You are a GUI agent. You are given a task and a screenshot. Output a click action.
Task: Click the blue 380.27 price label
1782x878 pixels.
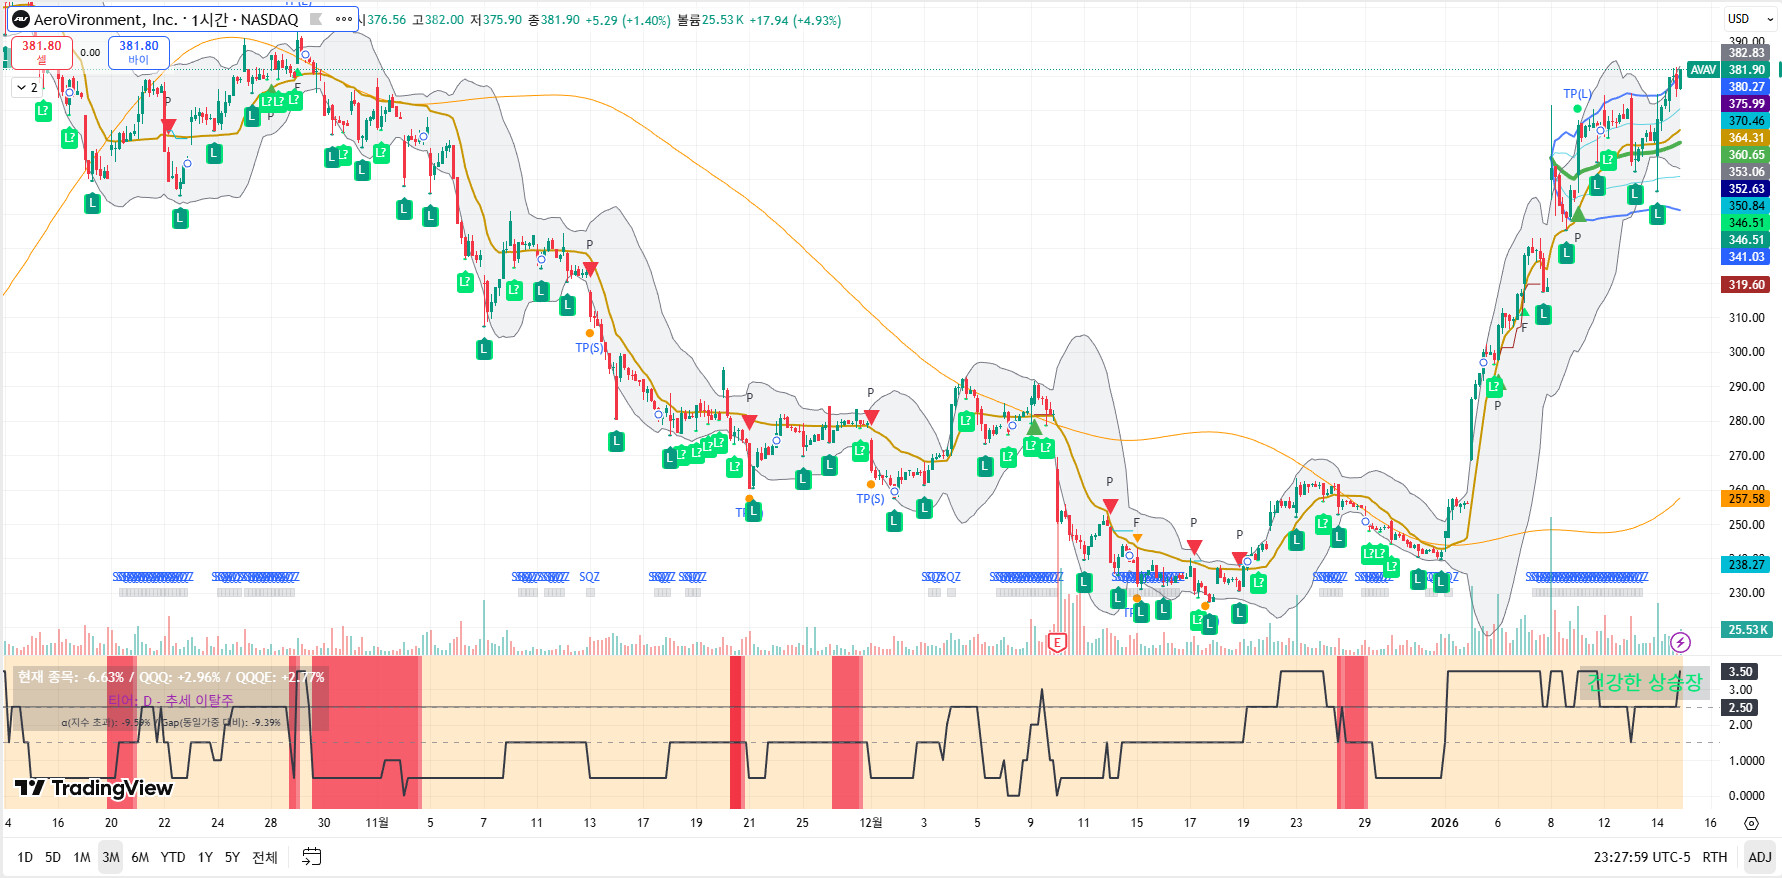click(x=1747, y=87)
